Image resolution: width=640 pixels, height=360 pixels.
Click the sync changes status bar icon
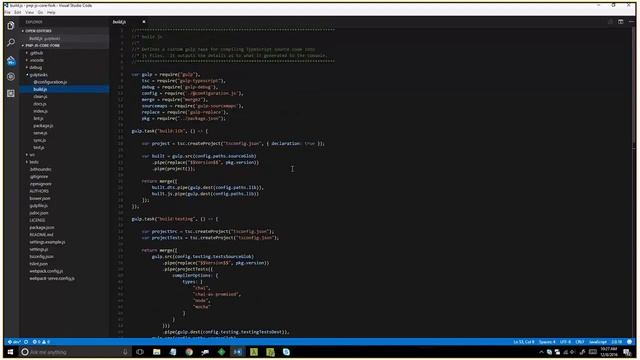tap(26, 342)
